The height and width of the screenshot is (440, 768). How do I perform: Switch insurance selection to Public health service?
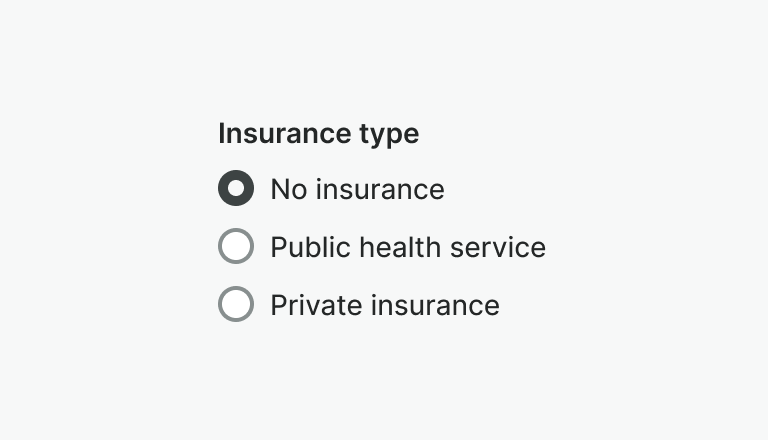(236, 247)
